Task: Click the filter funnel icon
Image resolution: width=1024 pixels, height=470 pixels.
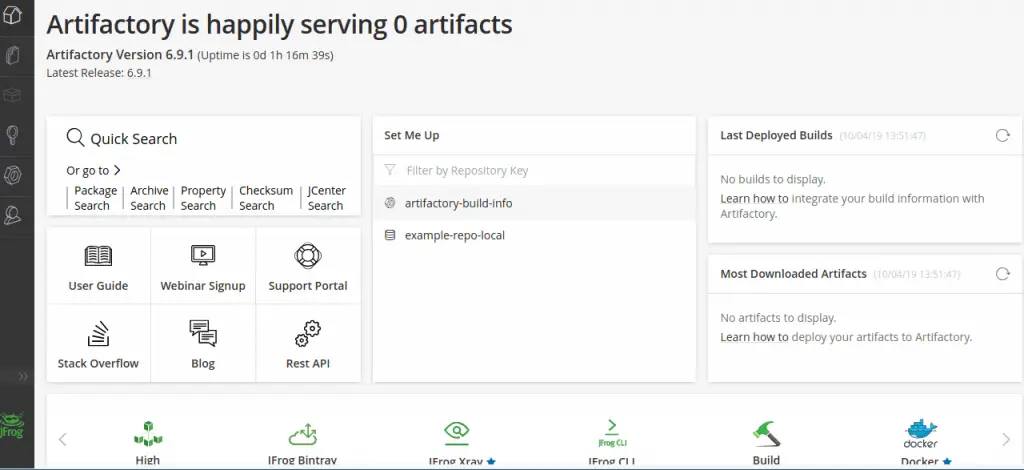Action: tap(390, 170)
